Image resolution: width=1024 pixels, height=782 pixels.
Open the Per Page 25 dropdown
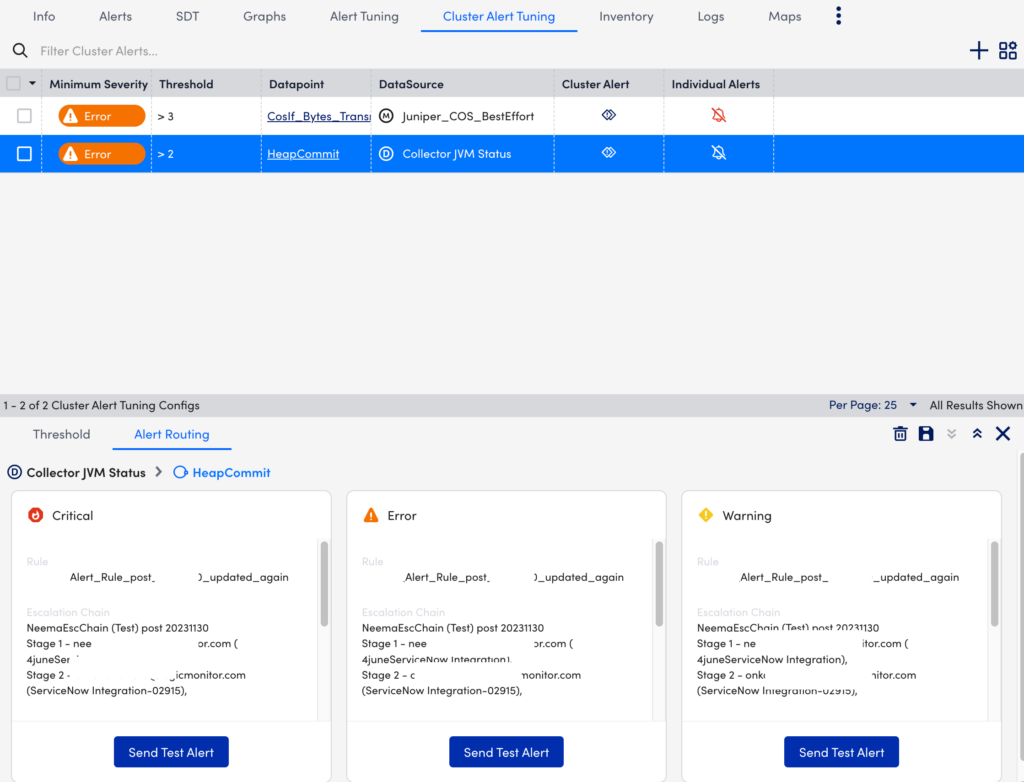point(870,405)
